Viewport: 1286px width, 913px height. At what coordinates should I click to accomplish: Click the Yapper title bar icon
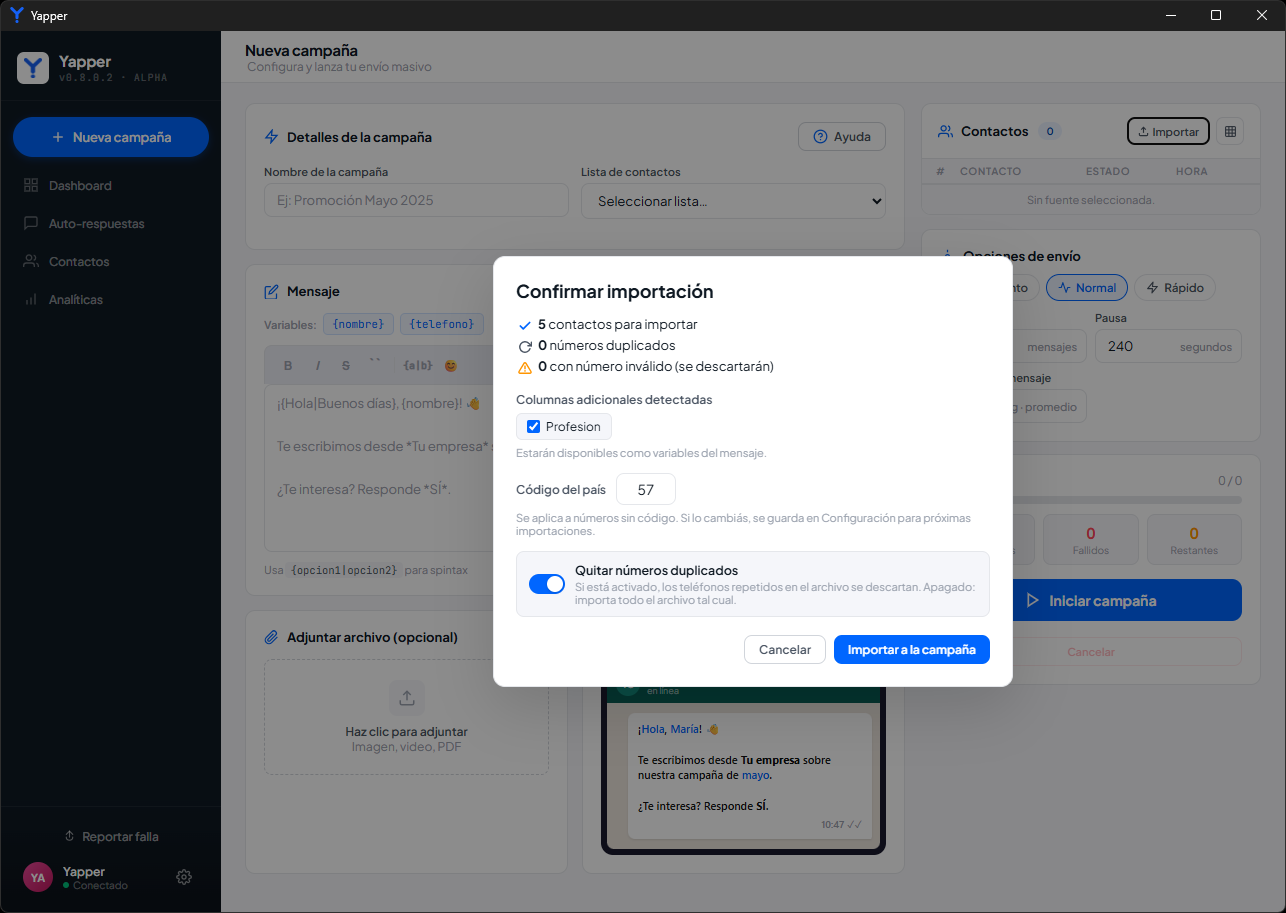click(x=16, y=15)
